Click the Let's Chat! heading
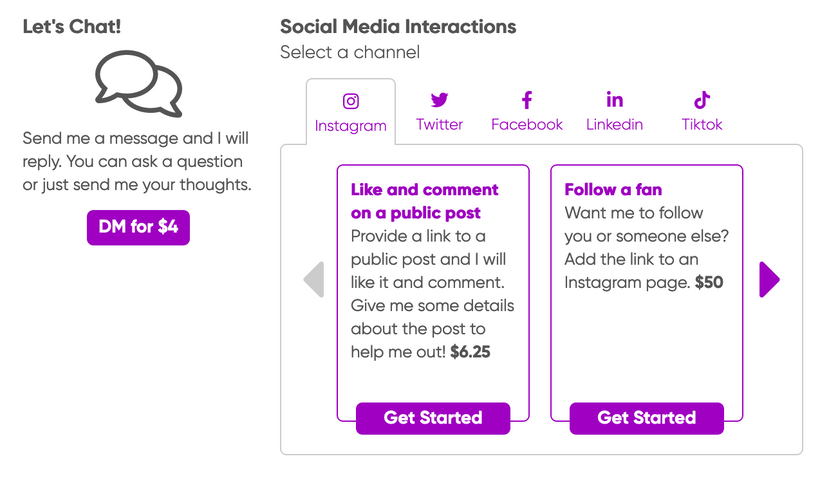820x478 pixels. pyautogui.click(x=72, y=27)
